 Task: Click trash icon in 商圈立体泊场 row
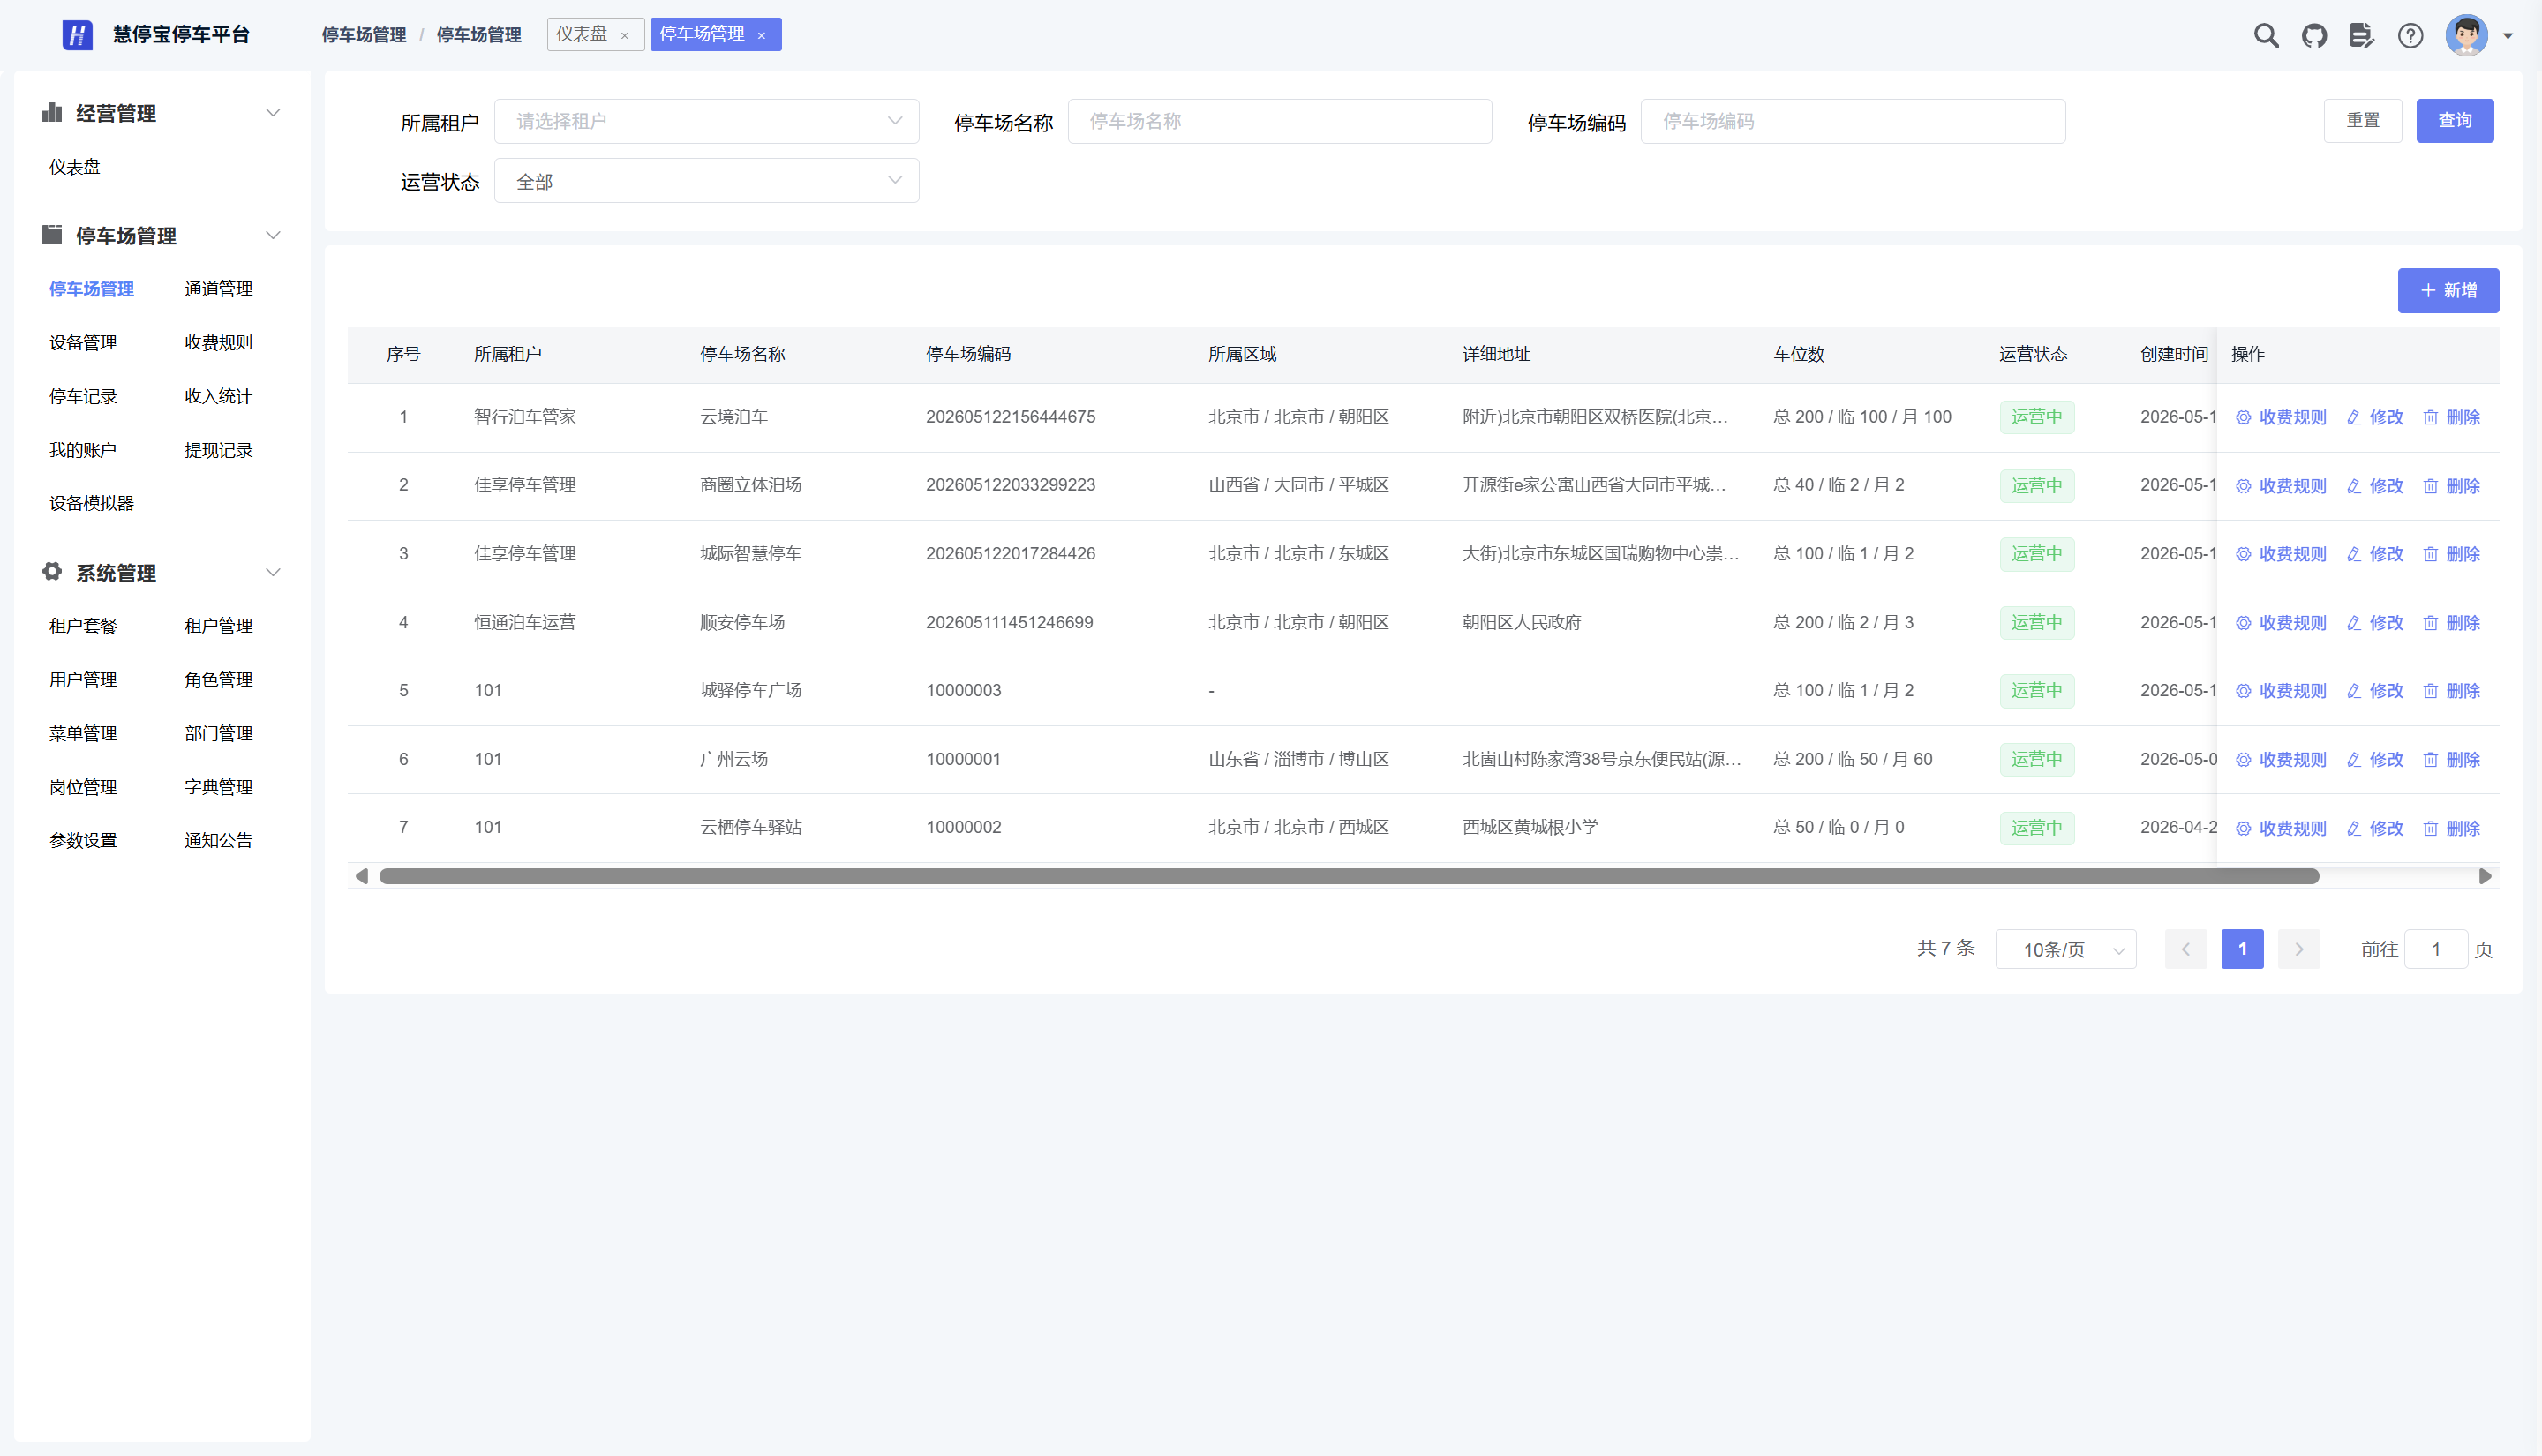coord(2430,486)
